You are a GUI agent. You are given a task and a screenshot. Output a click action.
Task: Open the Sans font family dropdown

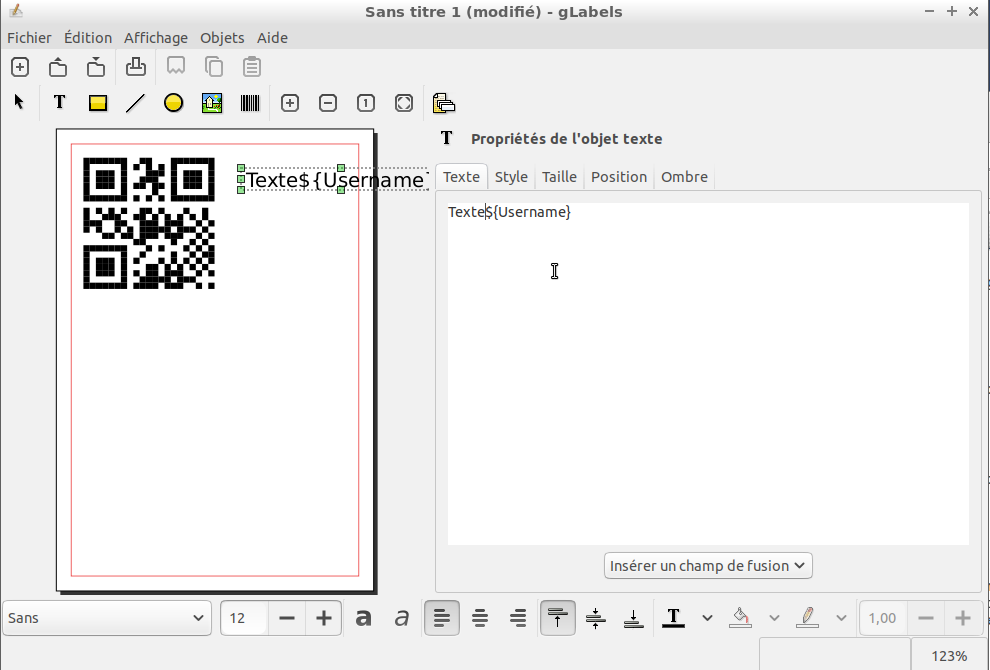(107, 618)
